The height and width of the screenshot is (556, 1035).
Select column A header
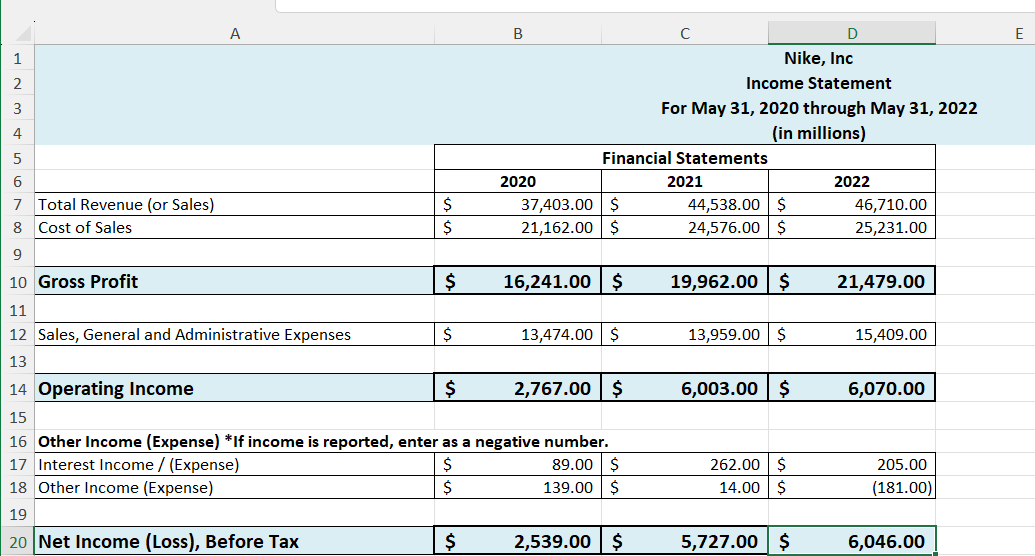coord(234,34)
